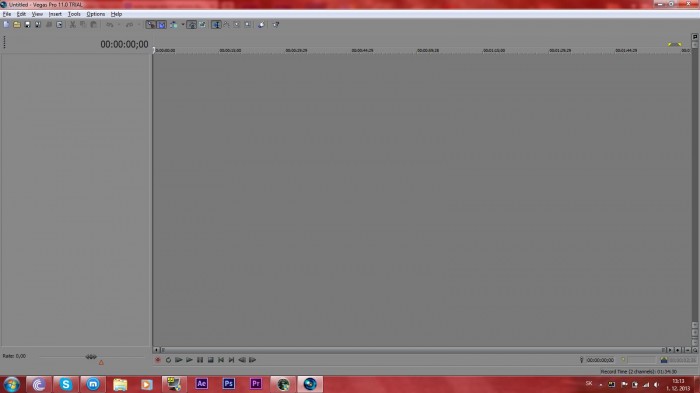This screenshot has height=393, width=700.
Task: Click the timeline ruler at 00:00:15;00
Action: 230,50
